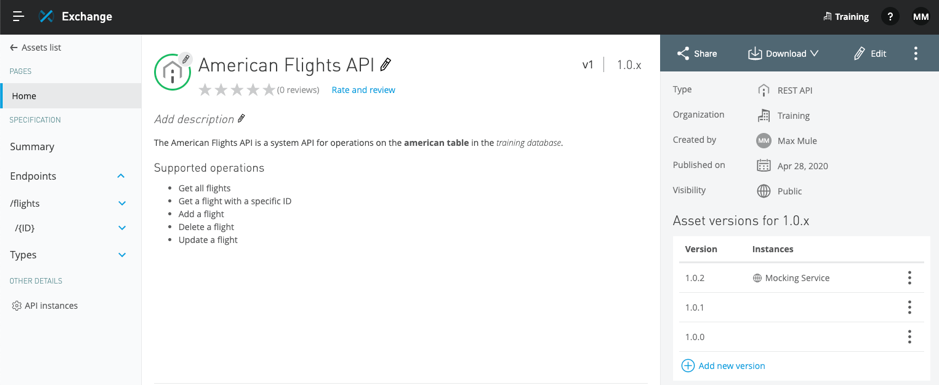Open the Download dropdown
The width and height of the screenshot is (939, 385).
[783, 53]
